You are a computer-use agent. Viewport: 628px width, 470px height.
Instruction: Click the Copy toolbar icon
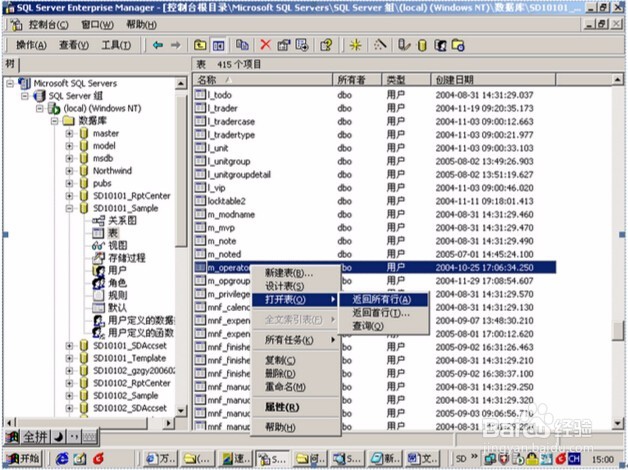[242, 45]
